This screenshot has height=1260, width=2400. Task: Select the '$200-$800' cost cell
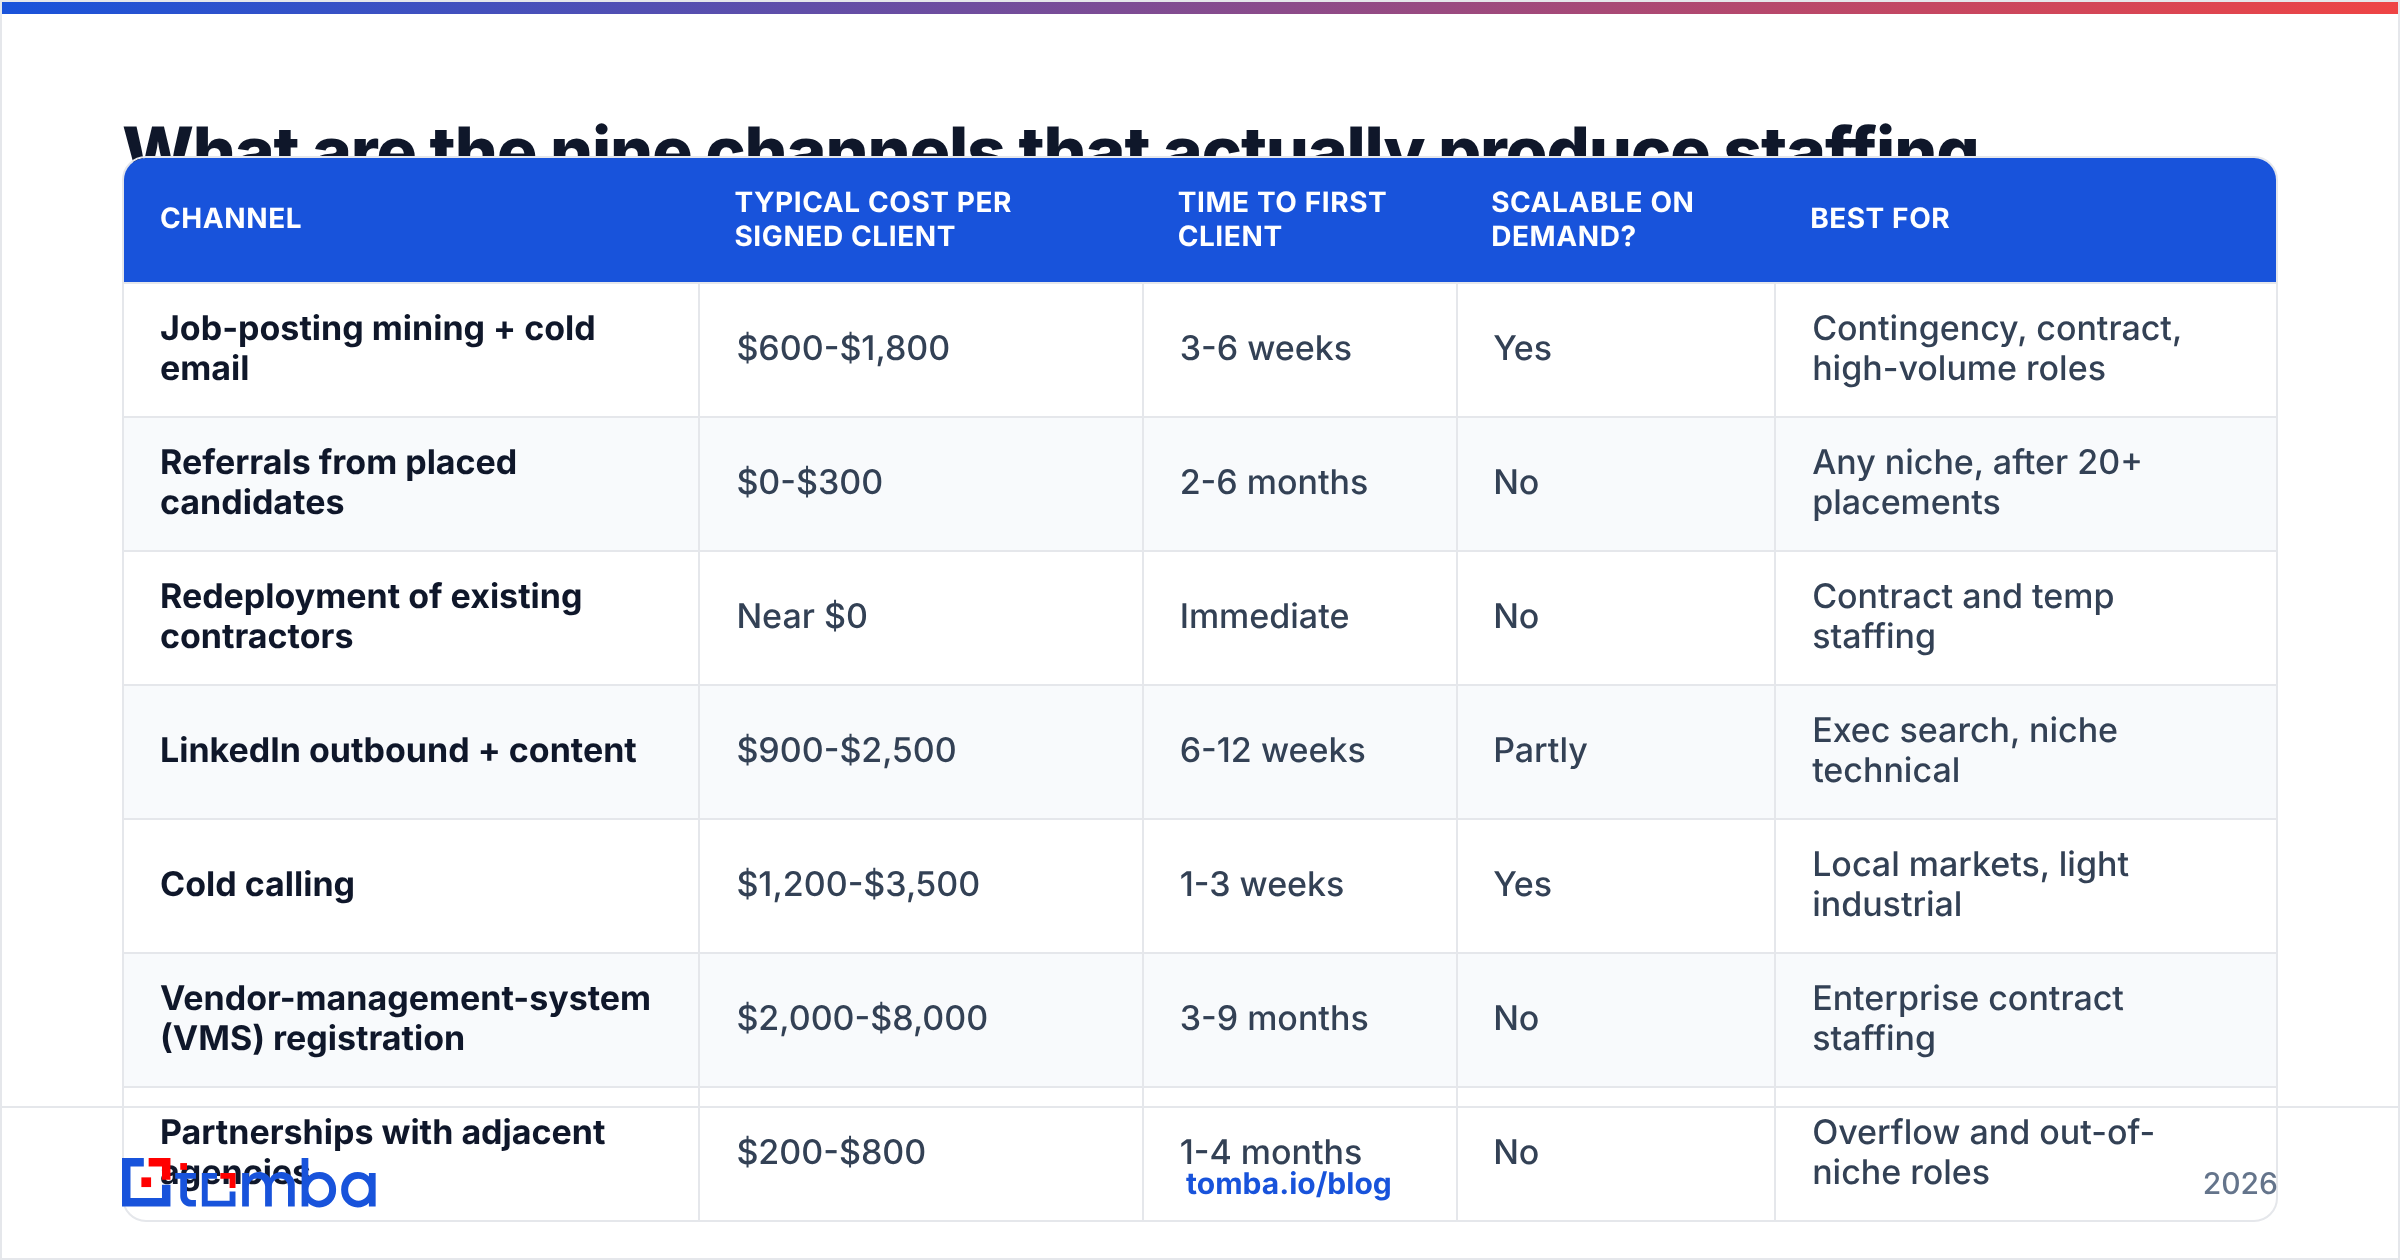click(x=920, y=1153)
